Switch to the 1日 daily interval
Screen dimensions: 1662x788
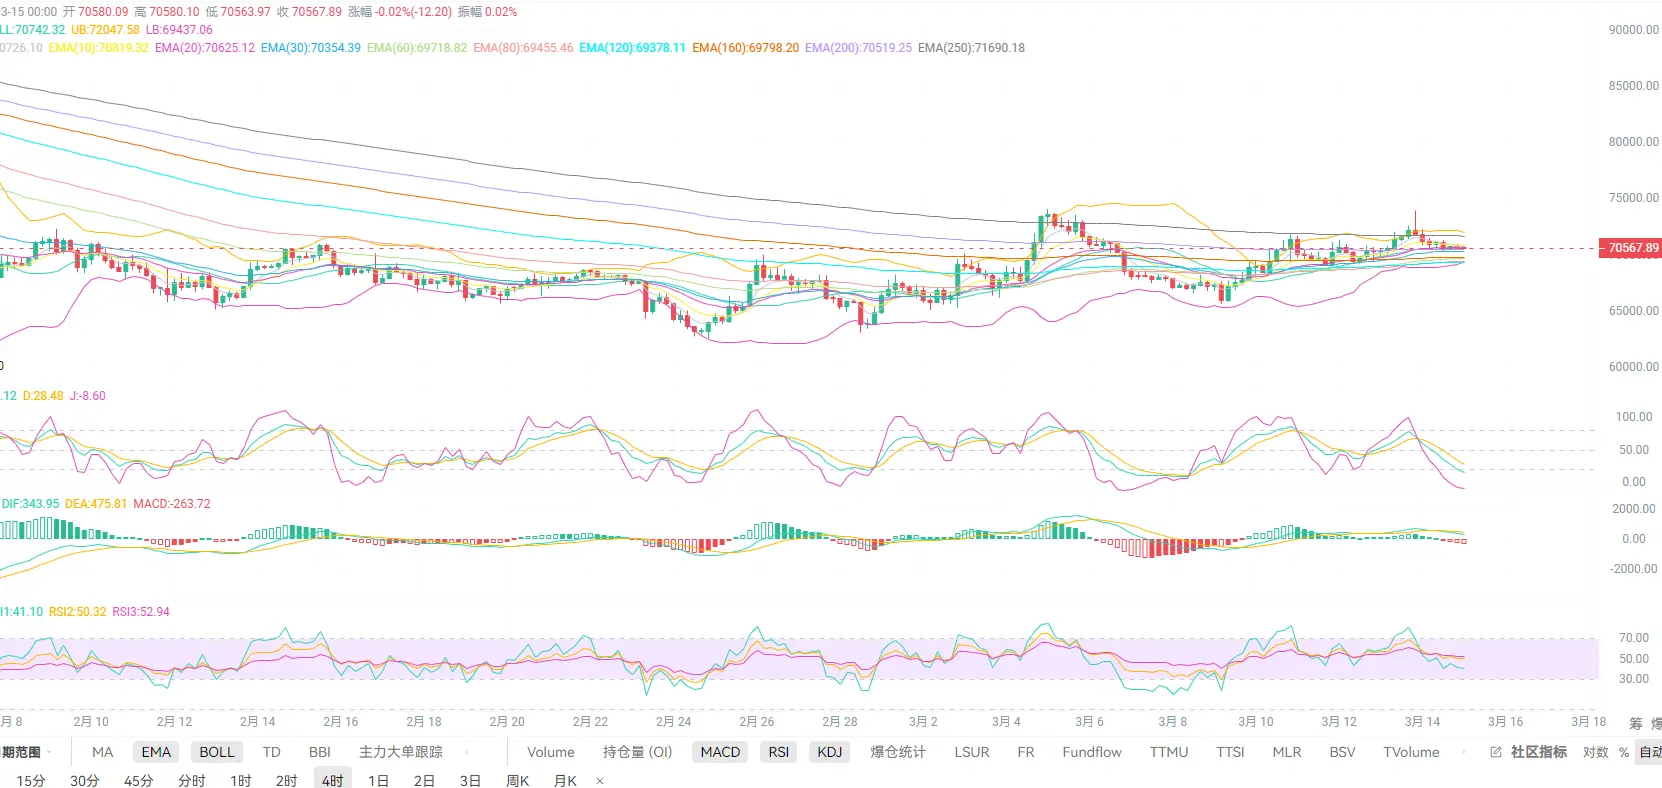(x=378, y=781)
